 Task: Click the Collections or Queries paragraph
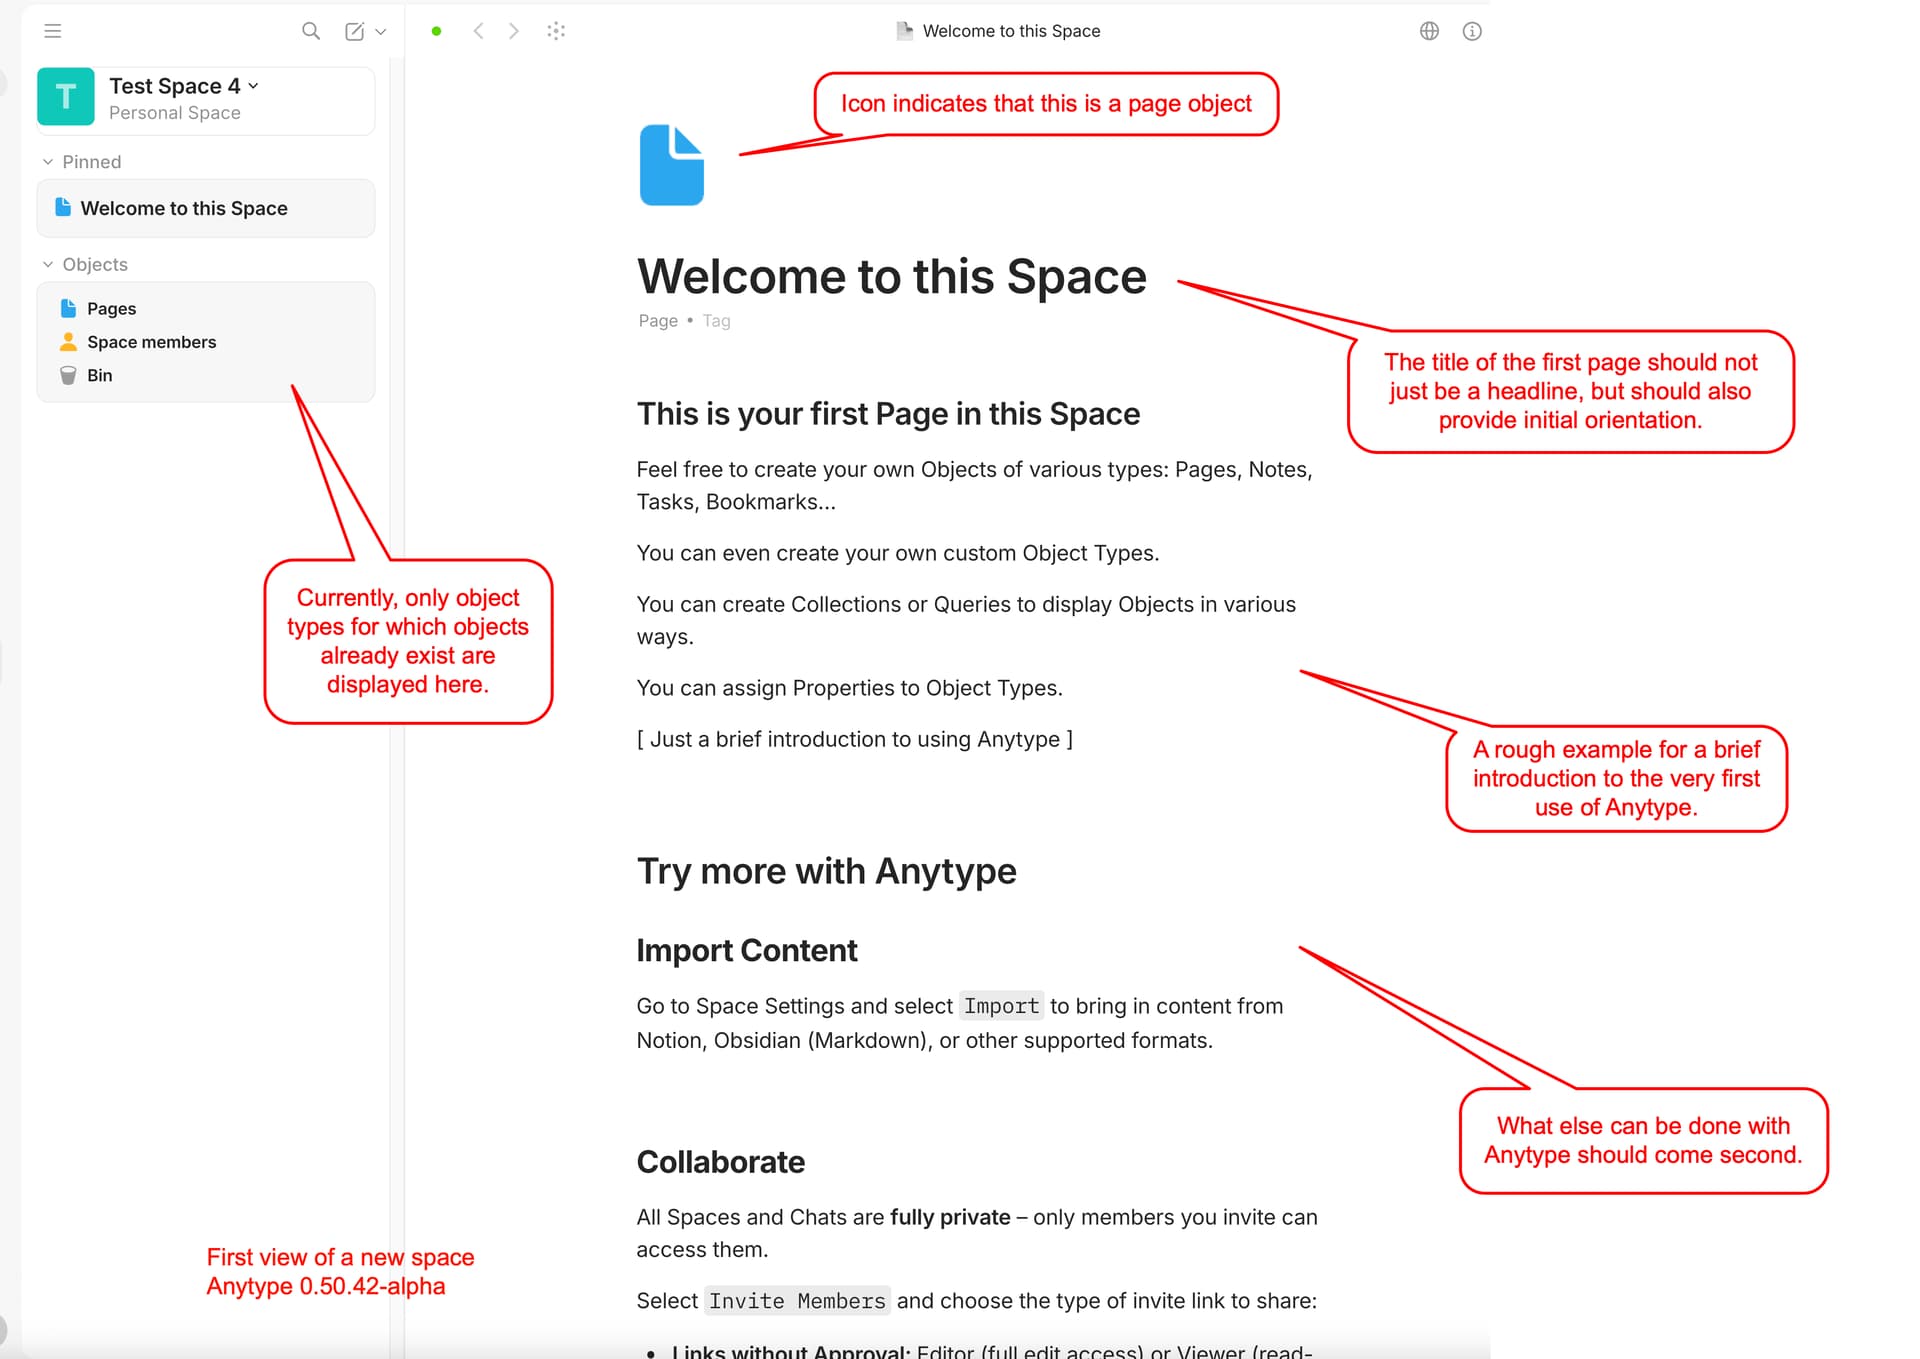tap(966, 620)
